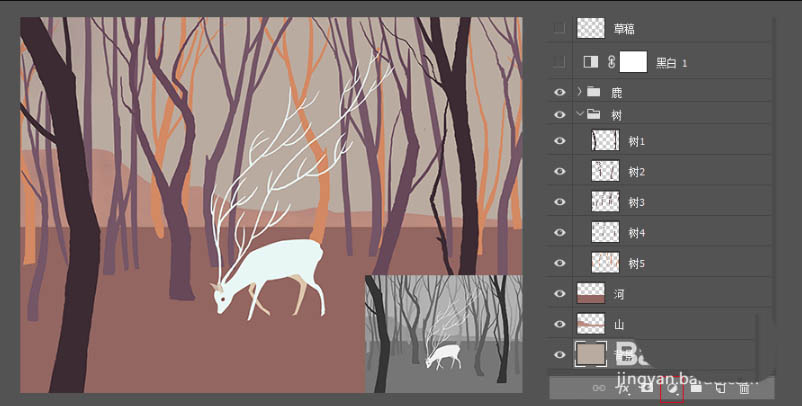
Task: Hide the 树2 layer
Action: point(560,171)
